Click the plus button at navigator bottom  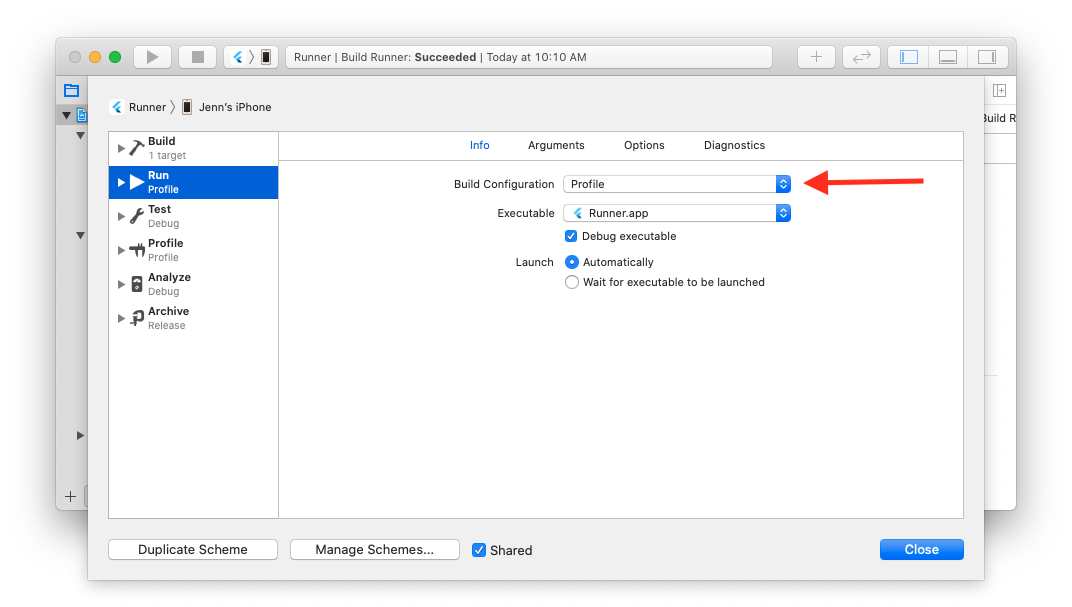pos(70,496)
